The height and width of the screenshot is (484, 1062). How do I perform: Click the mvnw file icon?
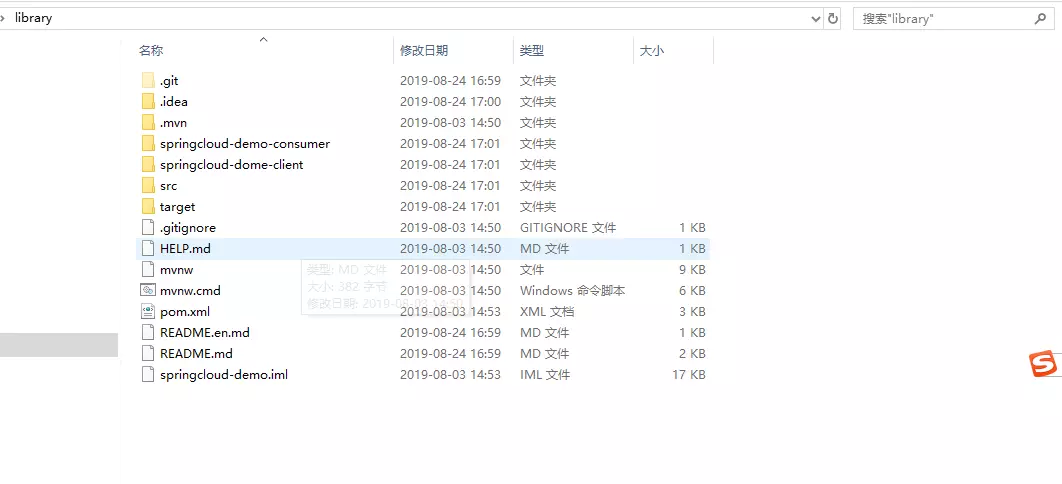(x=148, y=269)
